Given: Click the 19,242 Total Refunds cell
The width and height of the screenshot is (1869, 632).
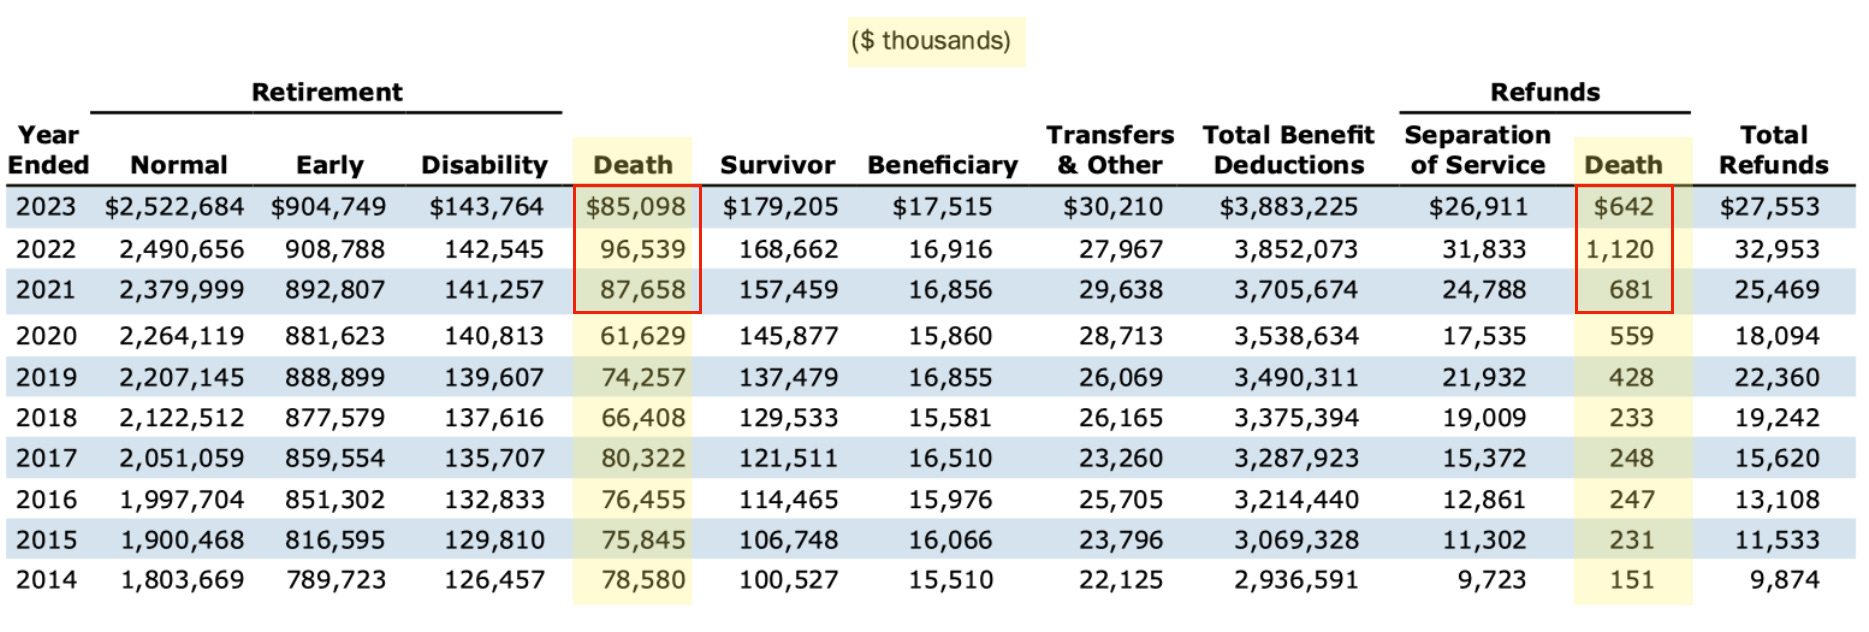Looking at the screenshot, I should point(1777,418).
